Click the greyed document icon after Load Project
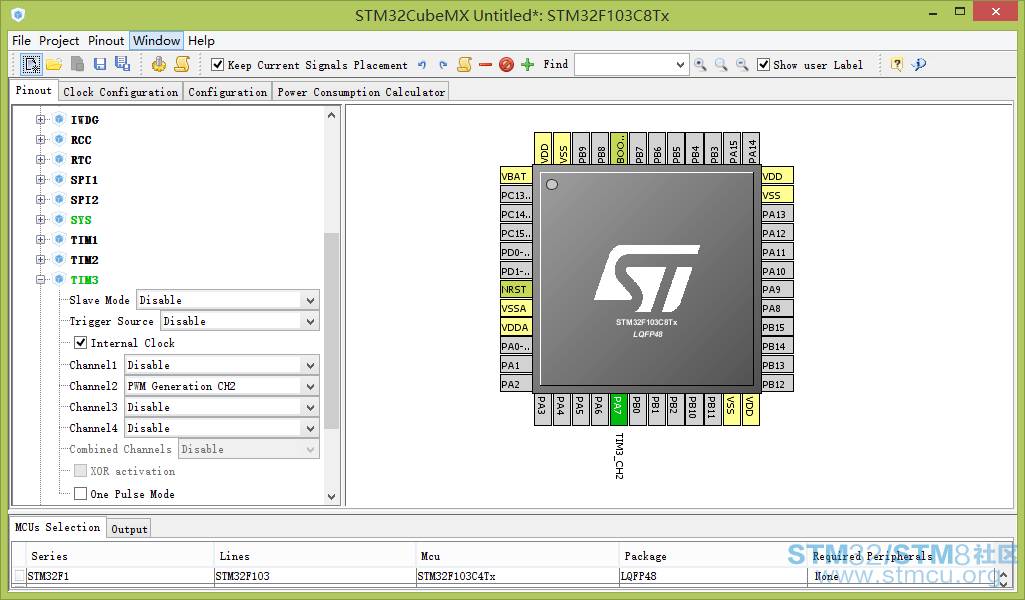The width and height of the screenshot is (1025, 600). coord(77,64)
